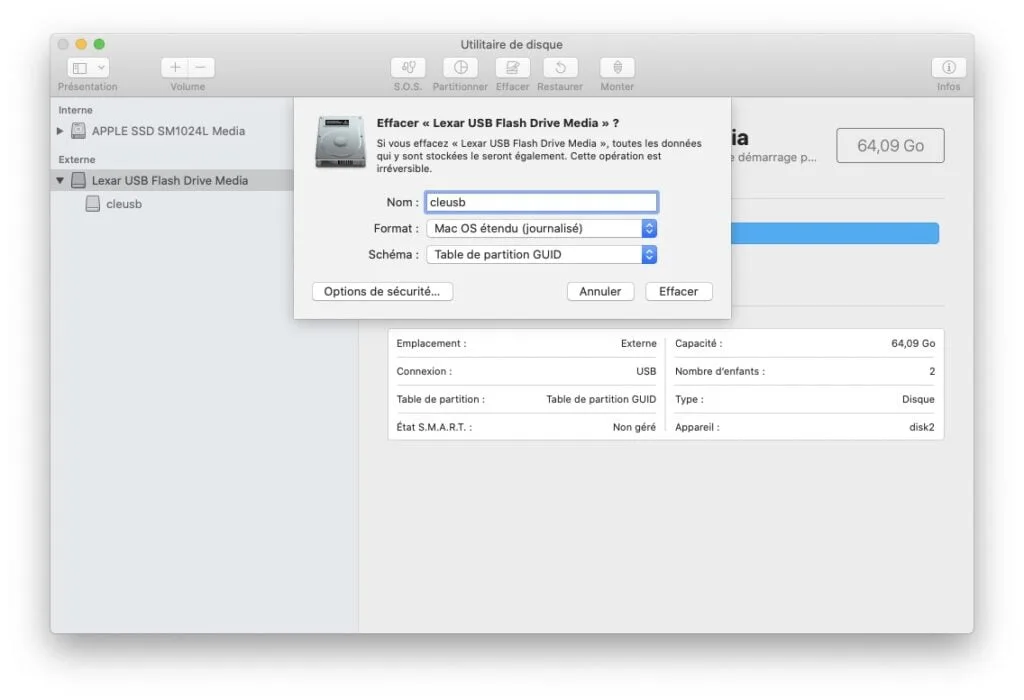Viewport: 1024px width, 700px height.
Task: Click the Annuler button
Action: pos(600,291)
